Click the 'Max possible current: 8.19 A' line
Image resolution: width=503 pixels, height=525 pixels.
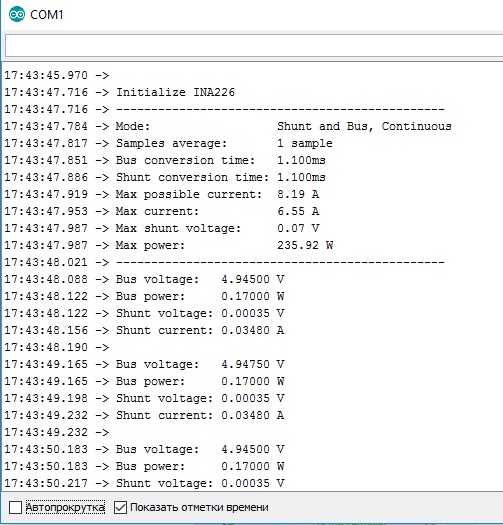[x=162, y=194]
